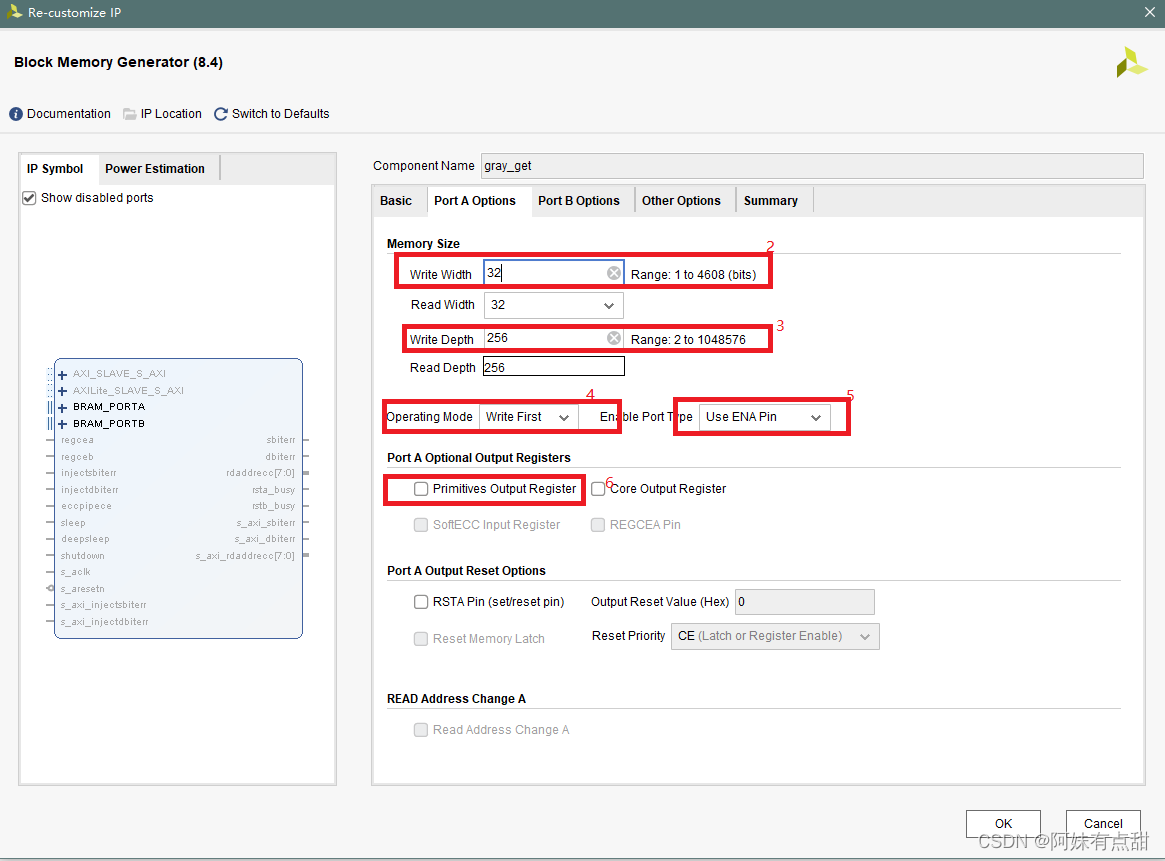The width and height of the screenshot is (1165, 861).
Task: Clear the Write Width field with its X icon
Action: pos(614,273)
